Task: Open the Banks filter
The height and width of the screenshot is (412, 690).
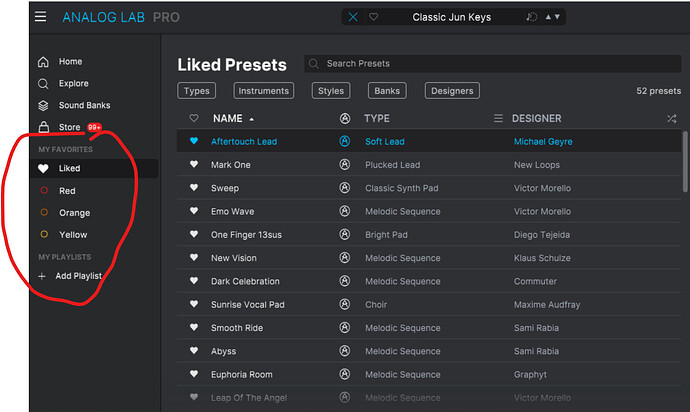Action: point(387,91)
